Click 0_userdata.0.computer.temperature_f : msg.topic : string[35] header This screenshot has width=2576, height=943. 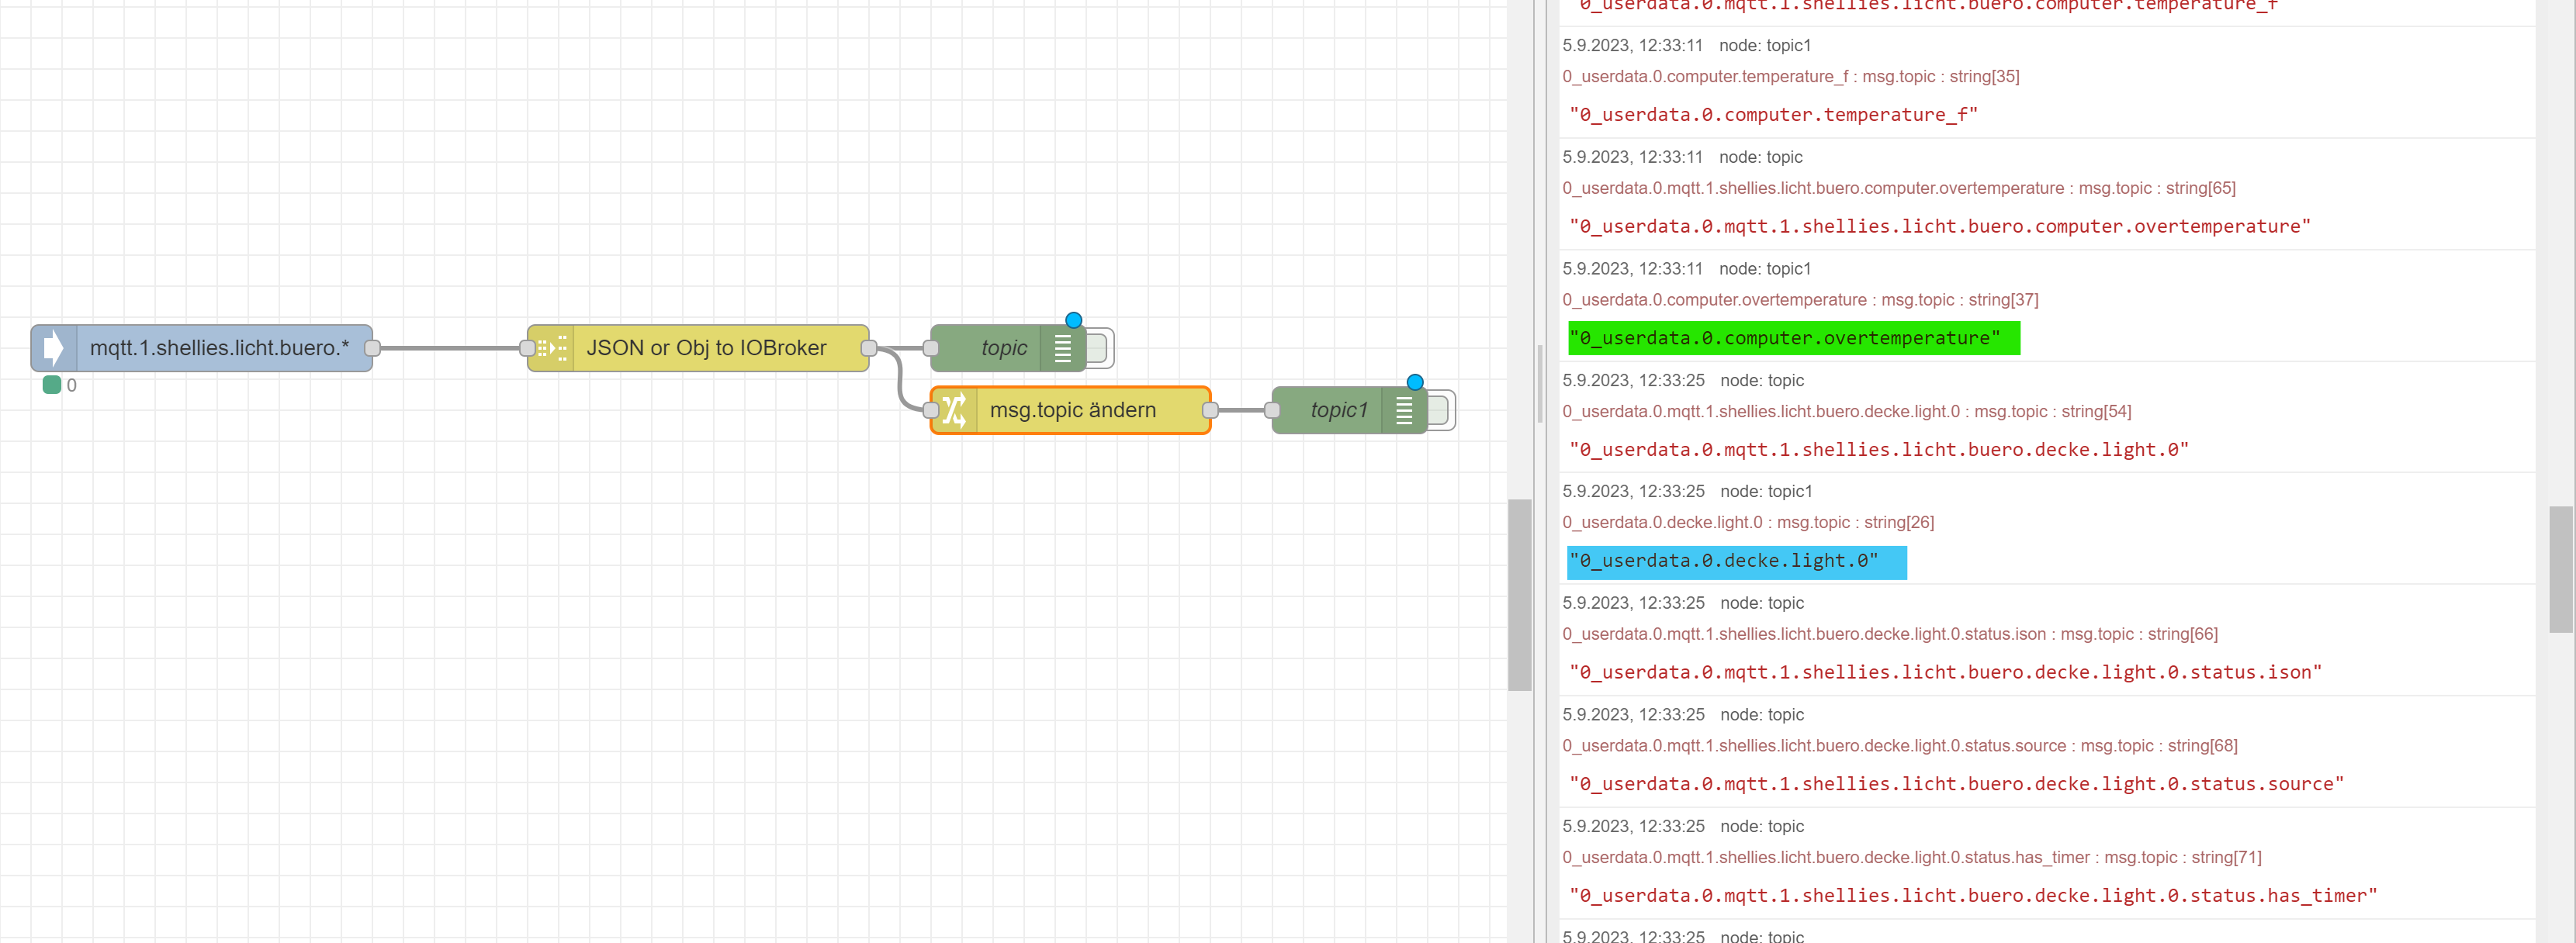click(1791, 76)
